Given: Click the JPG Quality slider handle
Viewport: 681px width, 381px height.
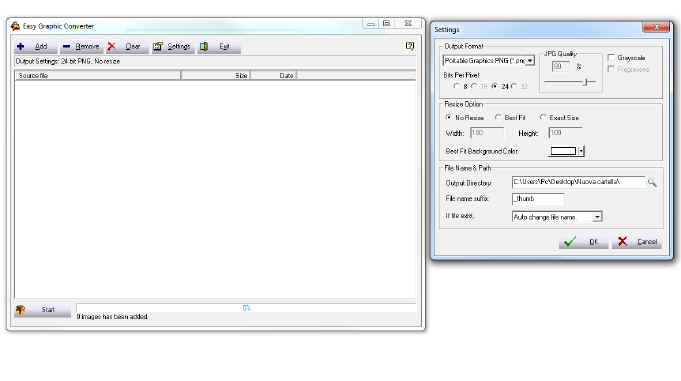Looking at the screenshot, I should 586,82.
